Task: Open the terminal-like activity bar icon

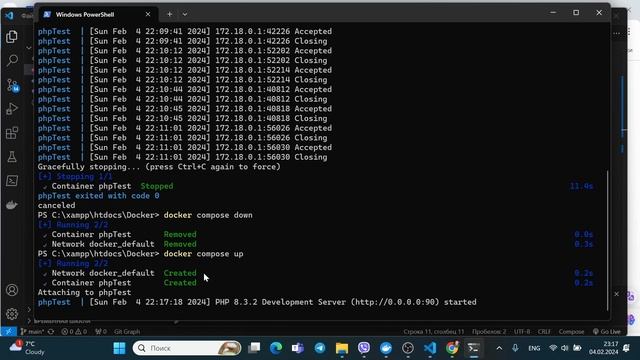Action: click(x=12, y=181)
